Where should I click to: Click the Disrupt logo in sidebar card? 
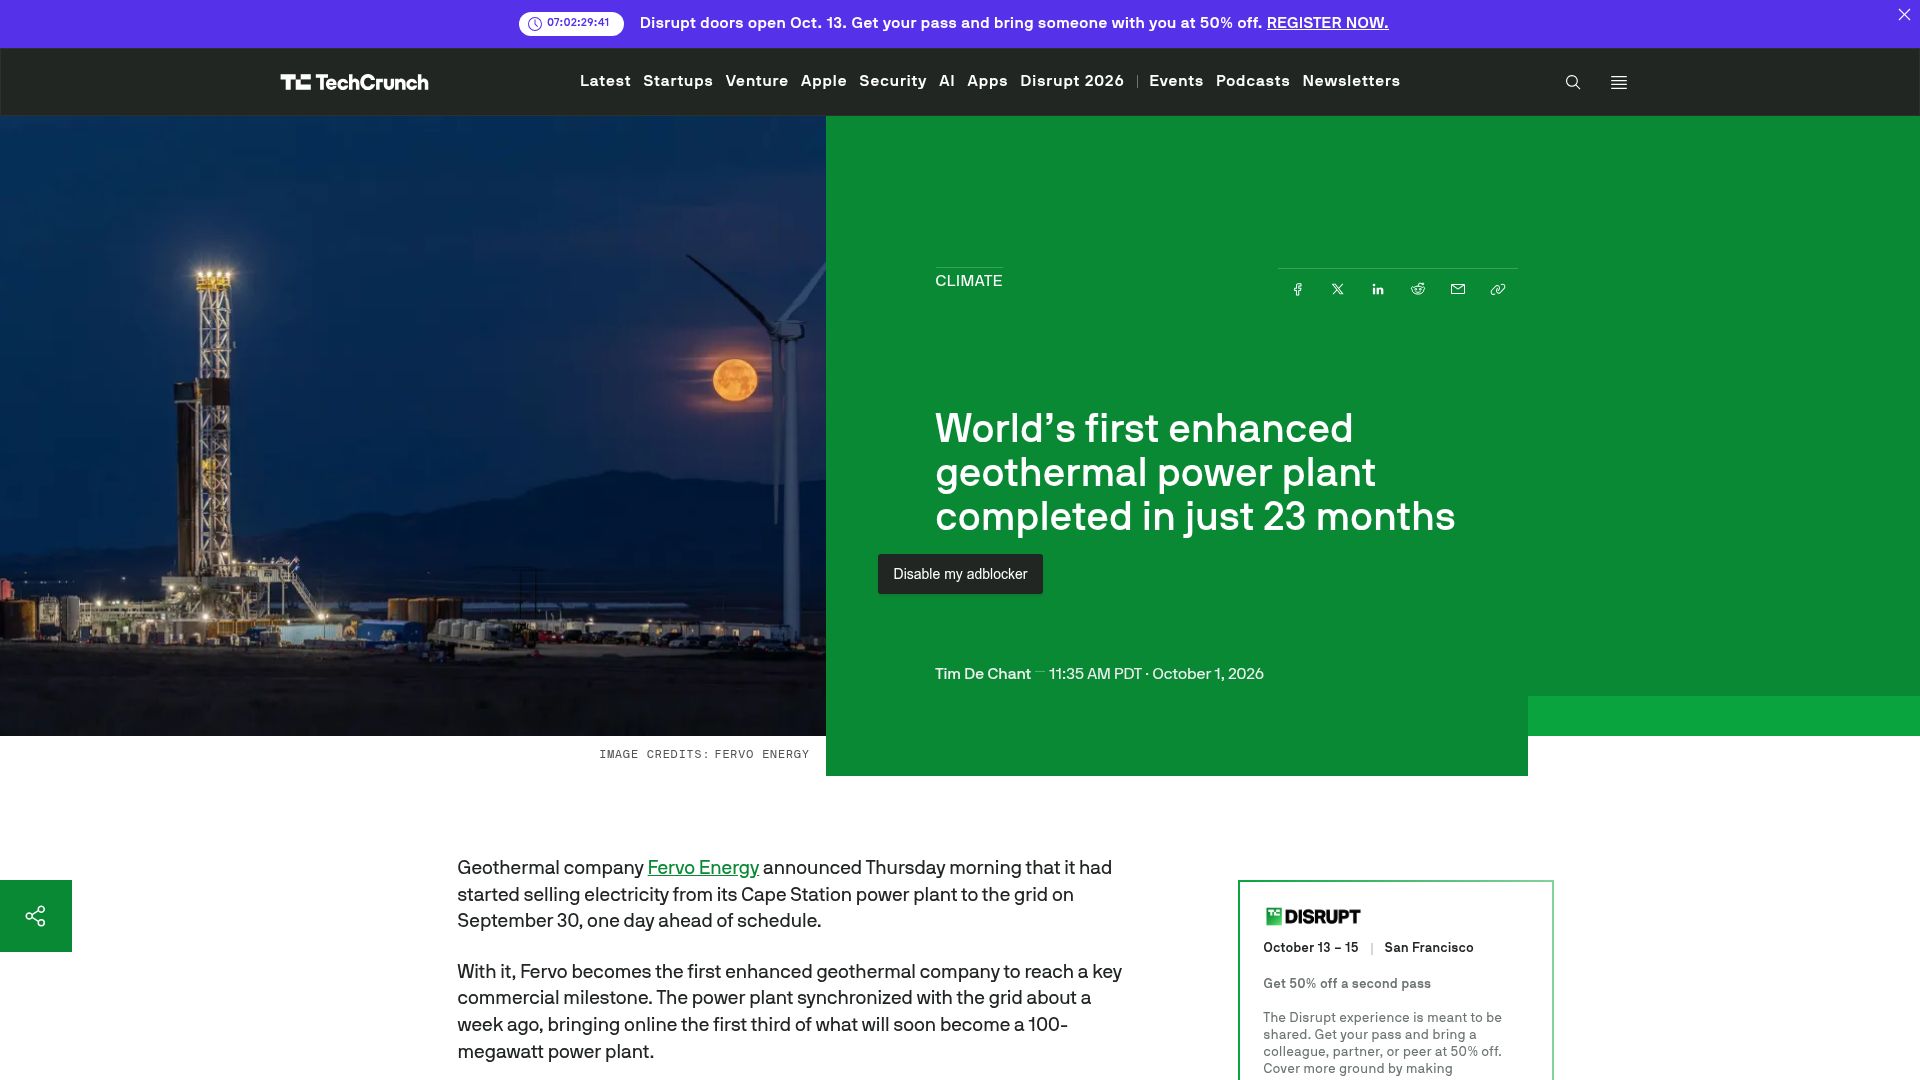coord(1313,916)
